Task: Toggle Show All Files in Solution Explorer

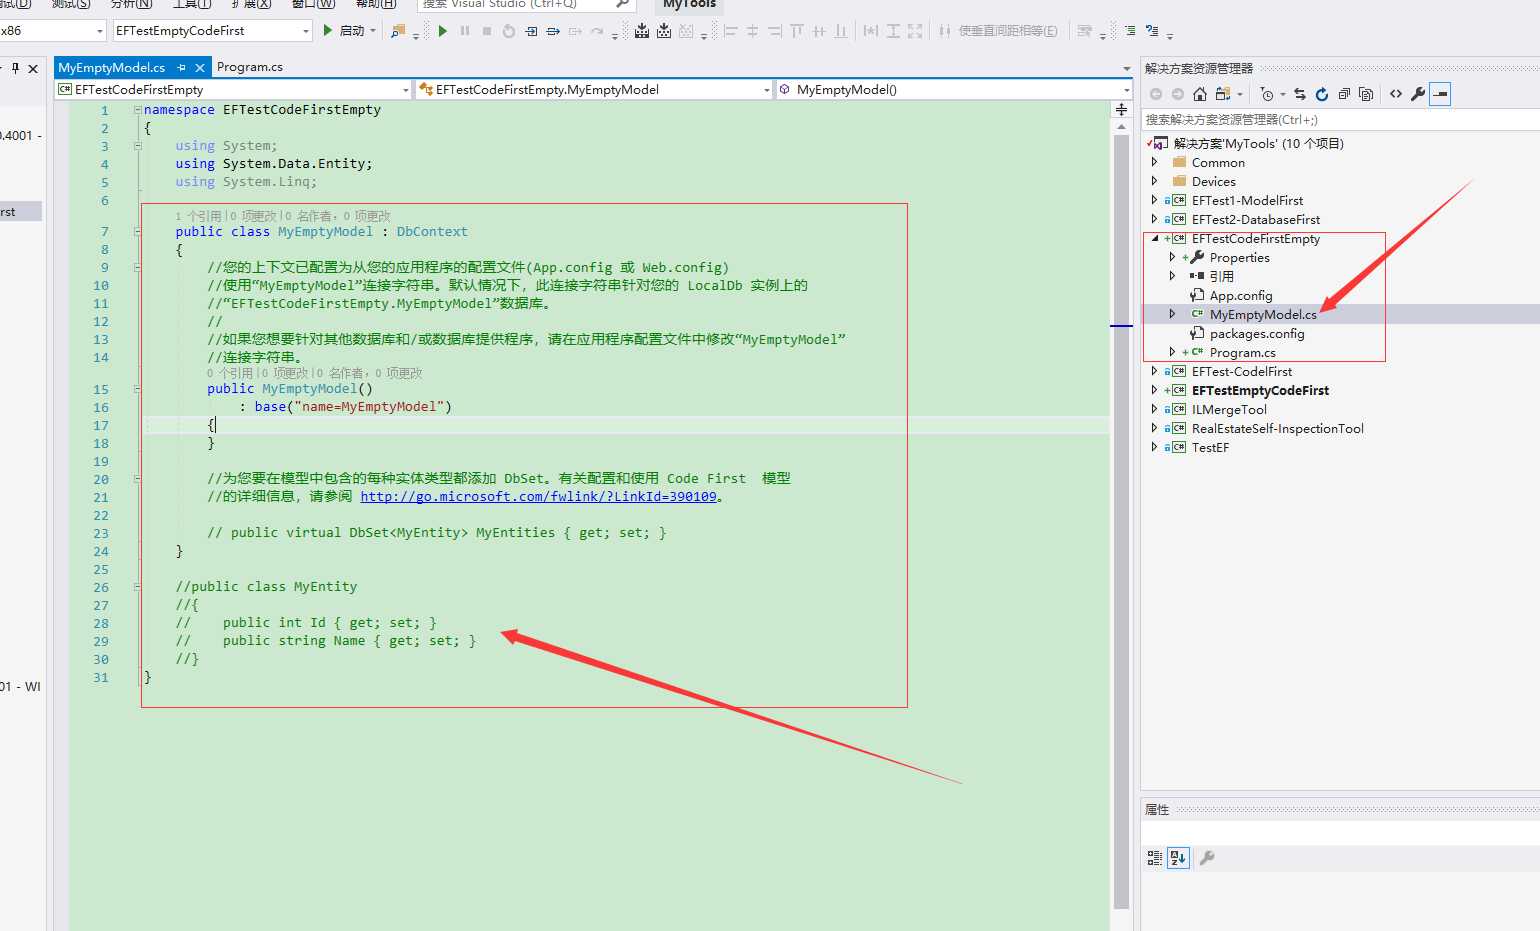Action: pos(1366,94)
